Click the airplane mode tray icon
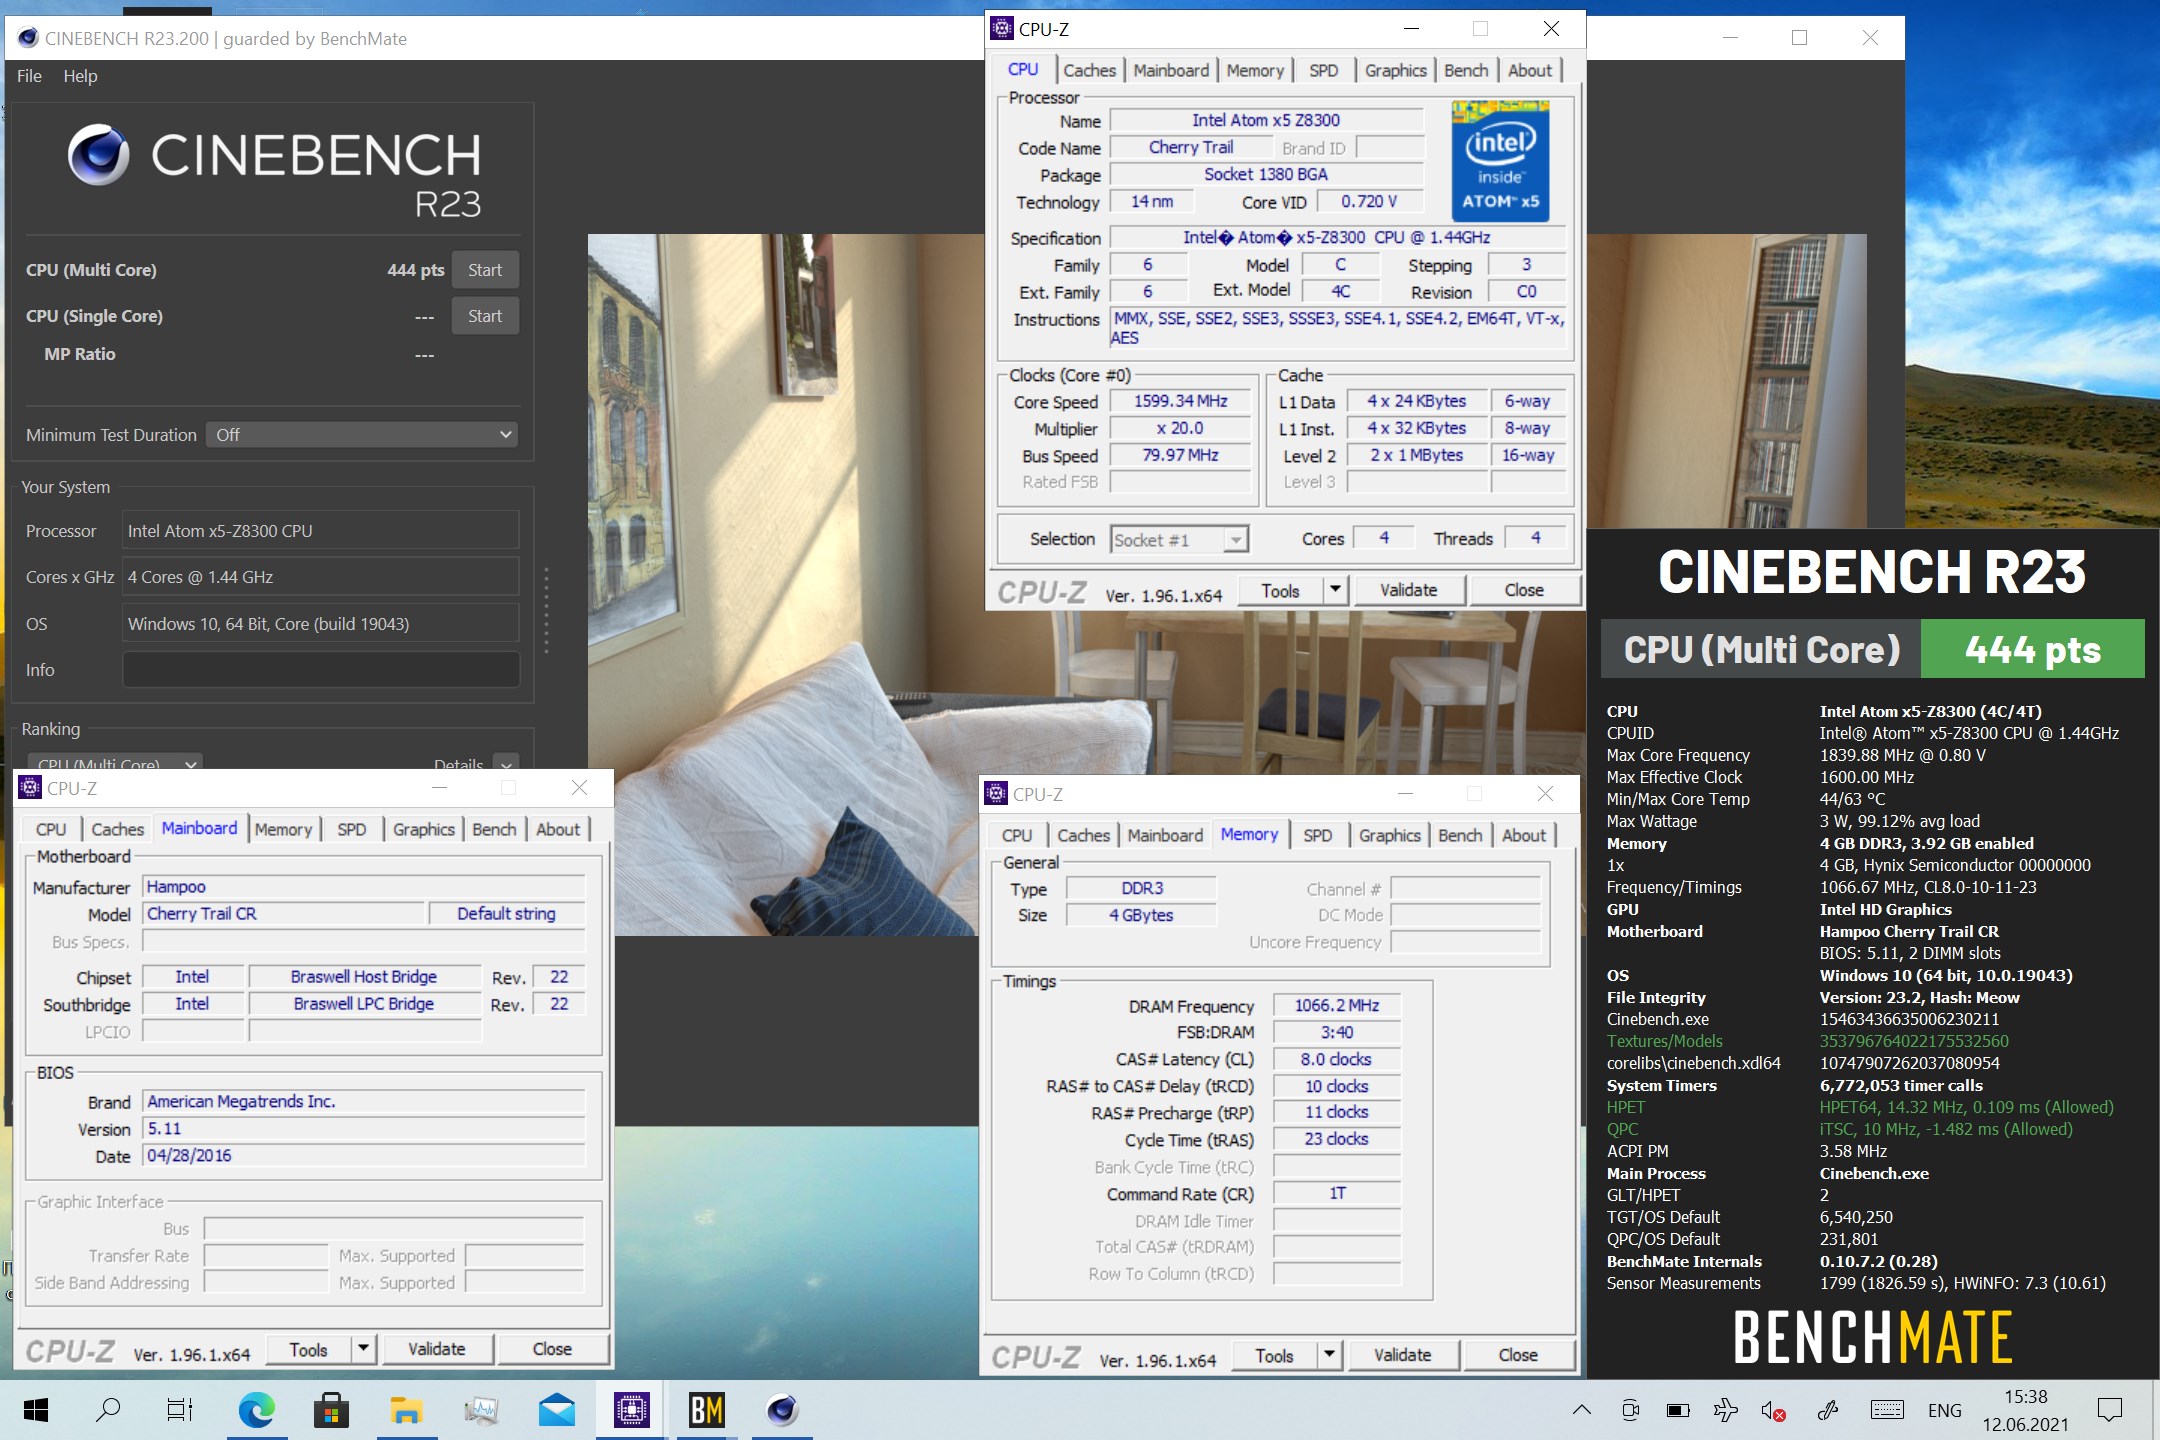This screenshot has height=1440, width=2160. coord(1725,1411)
